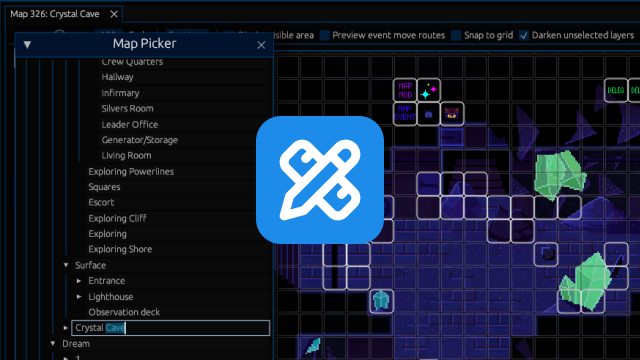Select Generator/Storage map

(140, 140)
